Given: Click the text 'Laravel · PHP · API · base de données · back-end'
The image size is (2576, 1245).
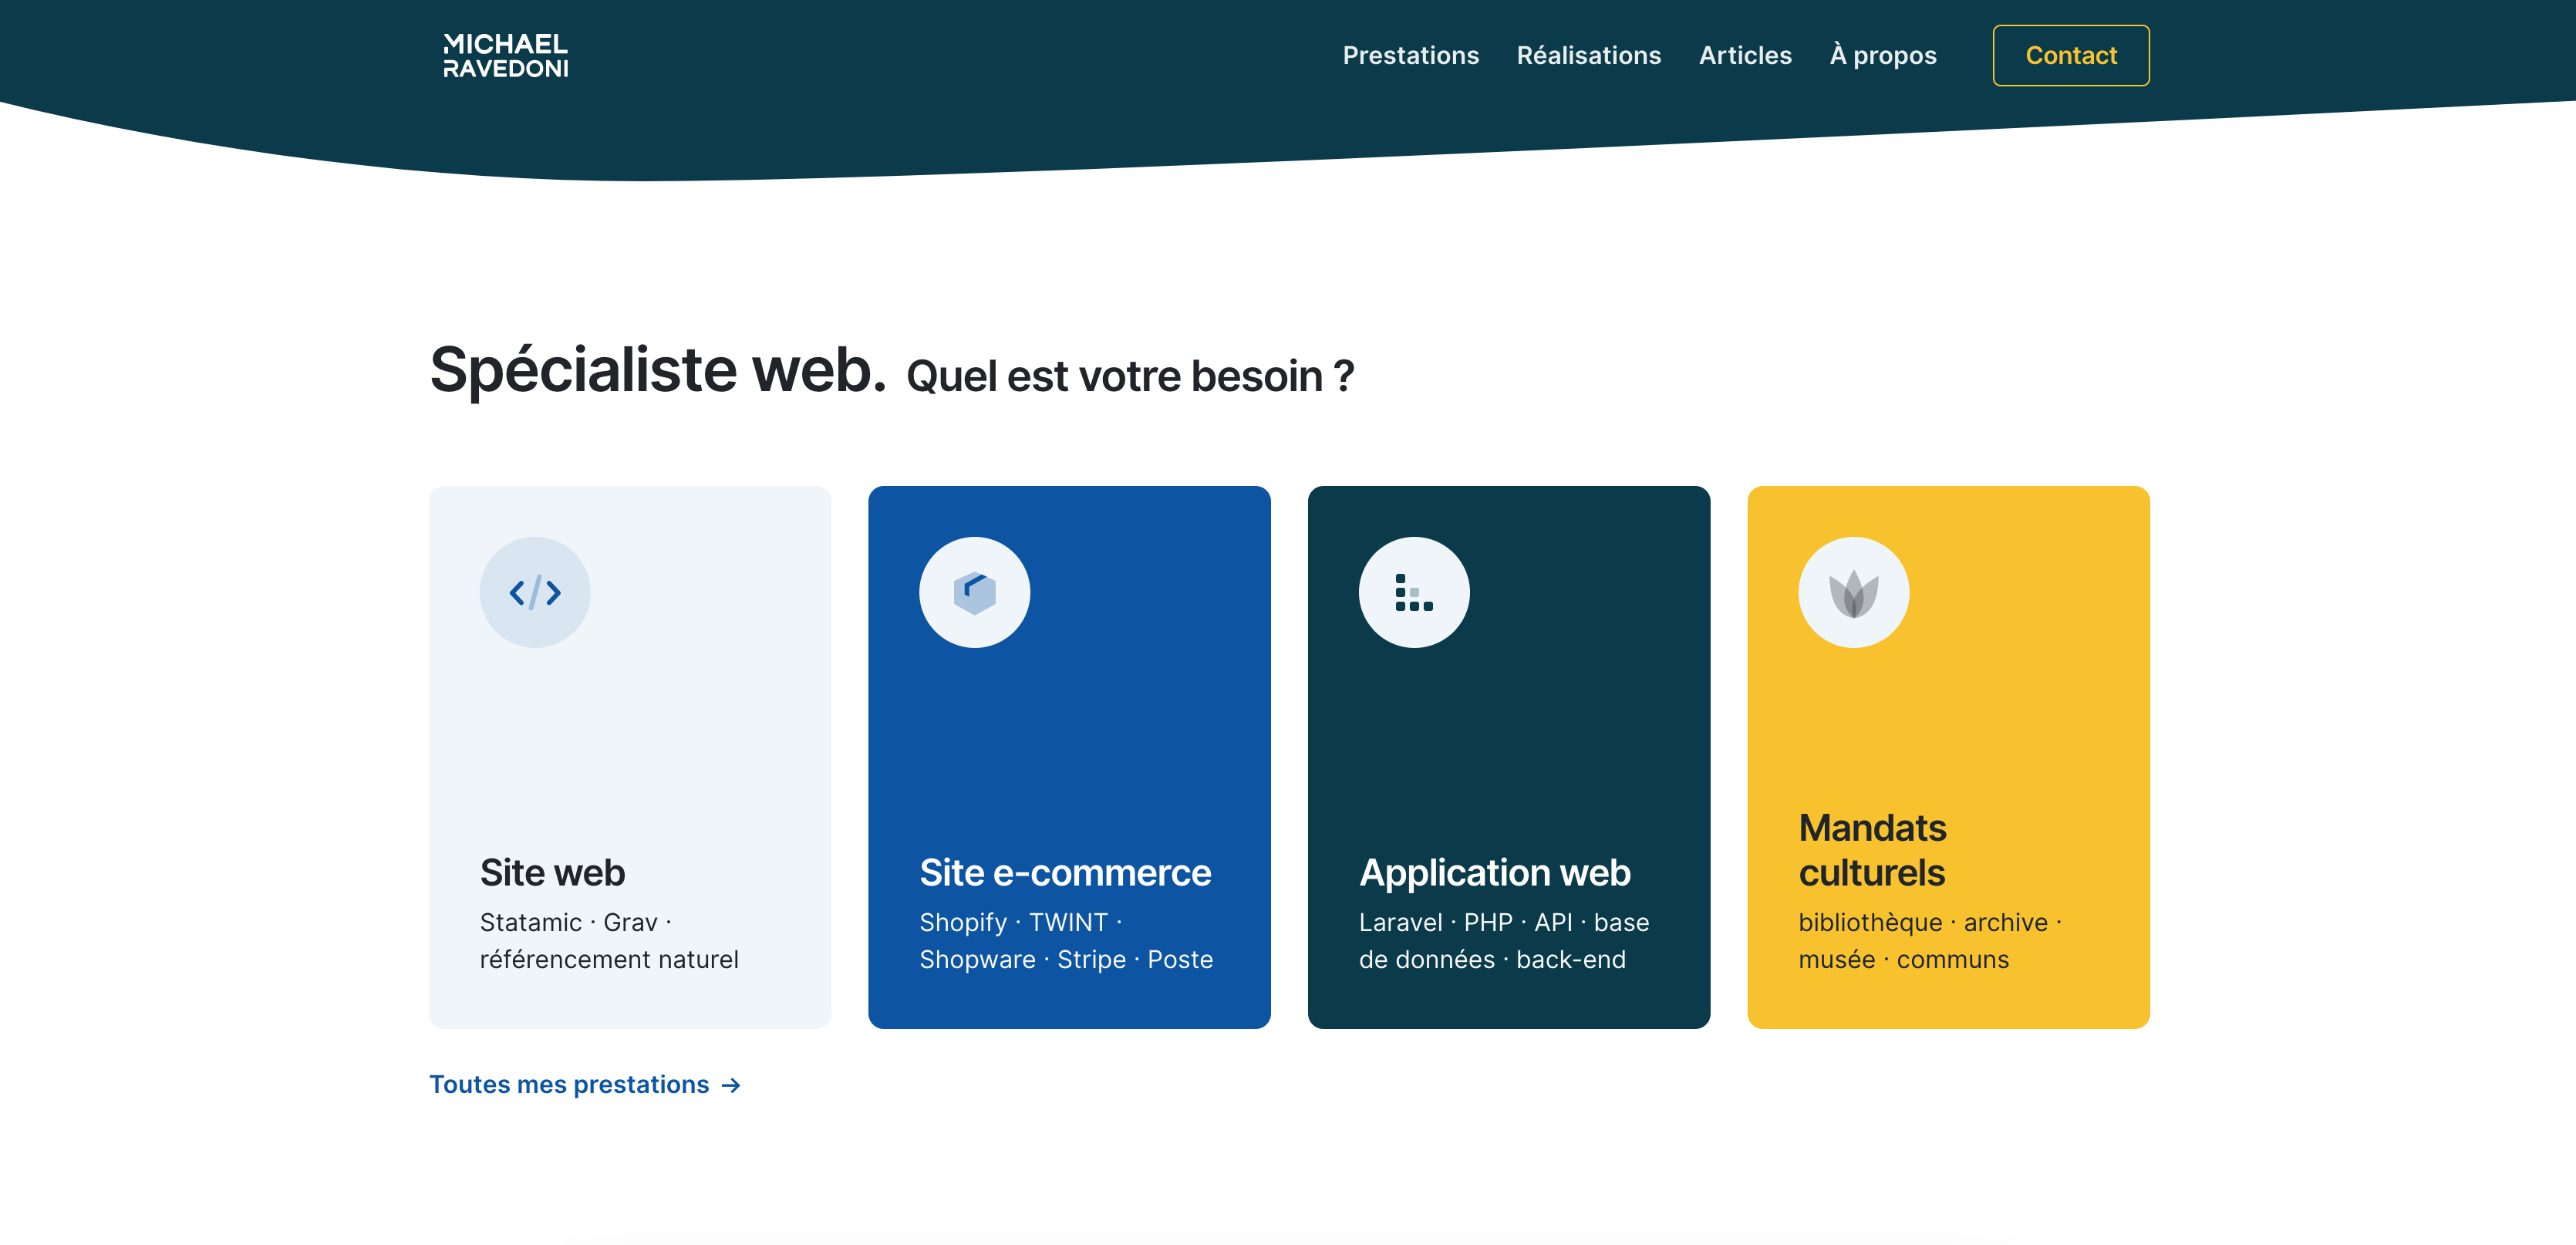Looking at the screenshot, I should pyautogui.click(x=1504, y=941).
